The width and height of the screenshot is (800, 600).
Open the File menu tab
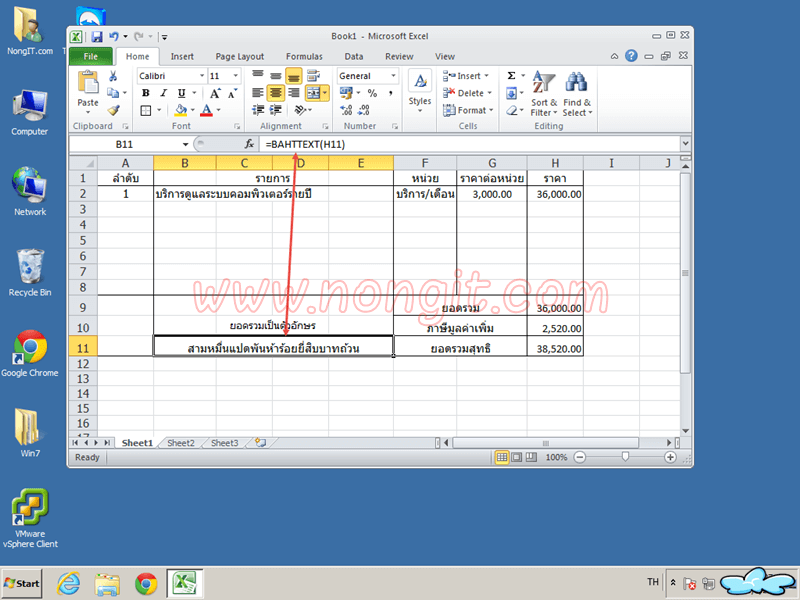pyautogui.click(x=91, y=56)
